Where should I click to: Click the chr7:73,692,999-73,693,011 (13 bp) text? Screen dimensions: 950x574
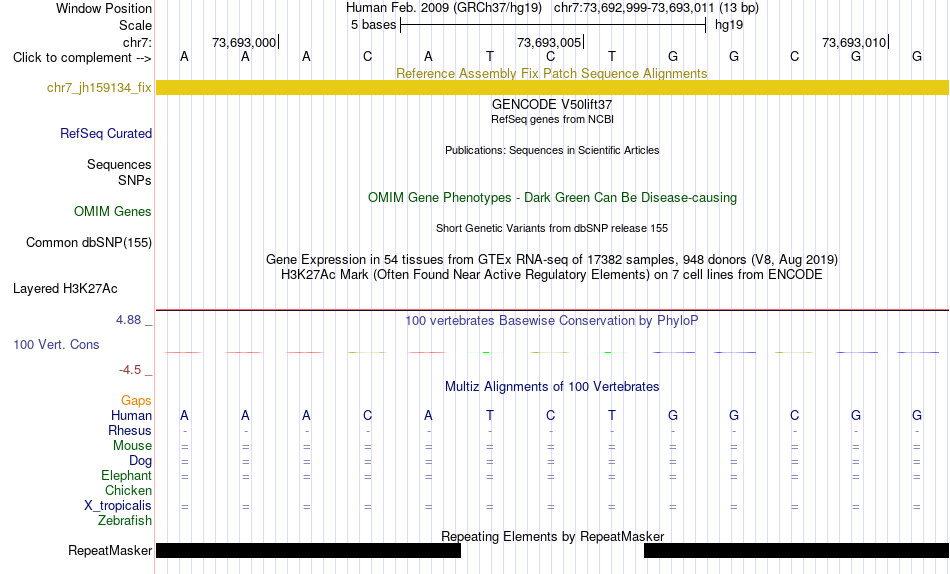pos(656,8)
